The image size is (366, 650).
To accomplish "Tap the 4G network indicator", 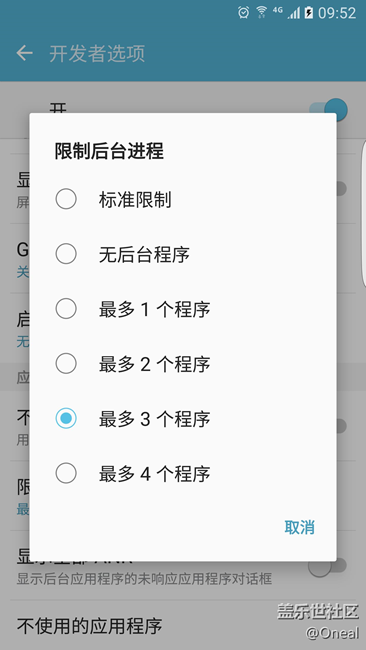I will tap(278, 10).
